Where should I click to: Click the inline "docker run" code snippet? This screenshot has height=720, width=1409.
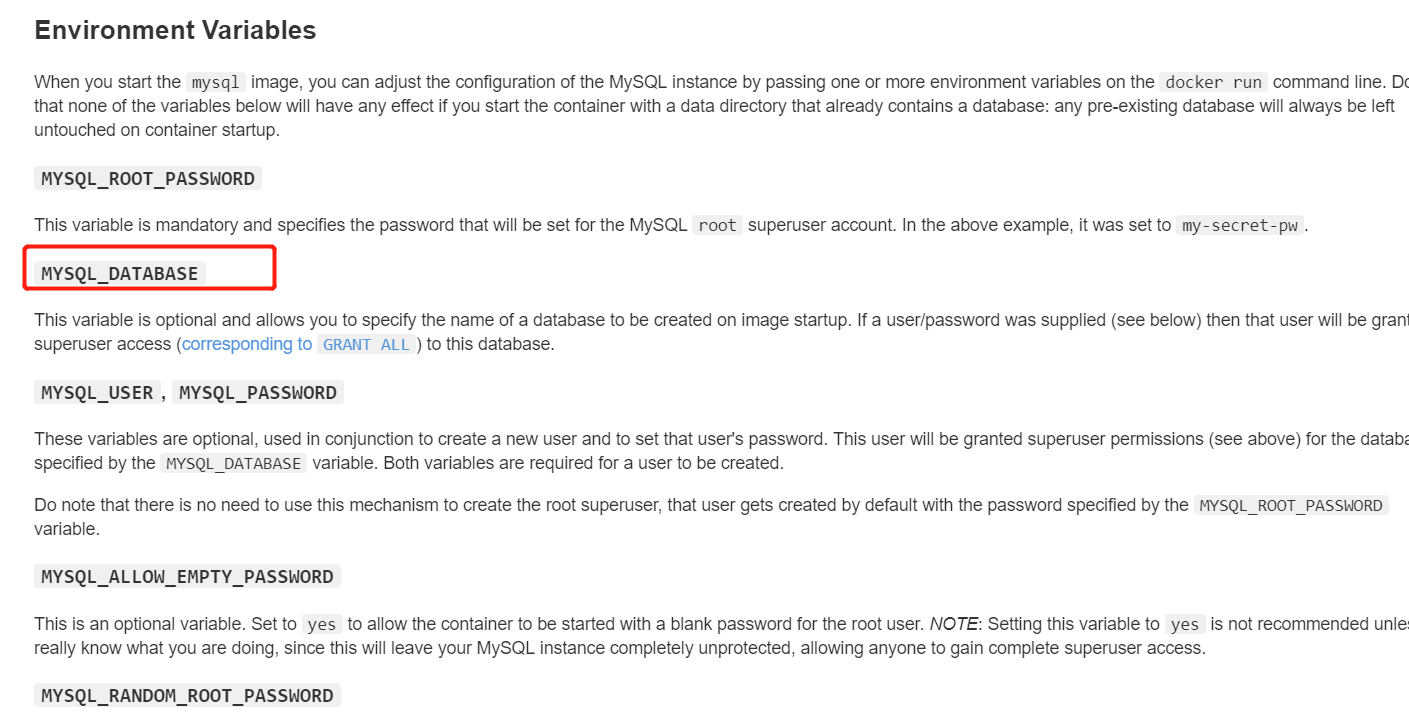point(1213,83)
